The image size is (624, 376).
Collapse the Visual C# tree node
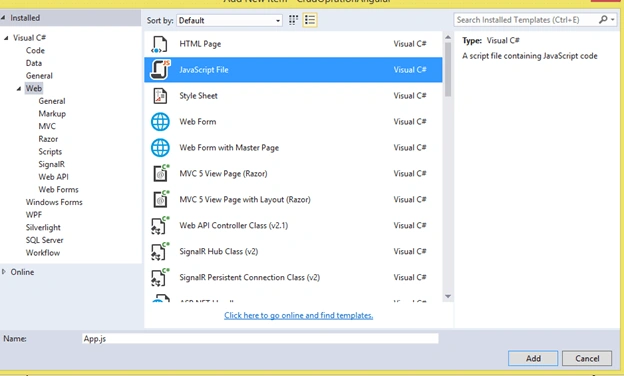(6, 38)
